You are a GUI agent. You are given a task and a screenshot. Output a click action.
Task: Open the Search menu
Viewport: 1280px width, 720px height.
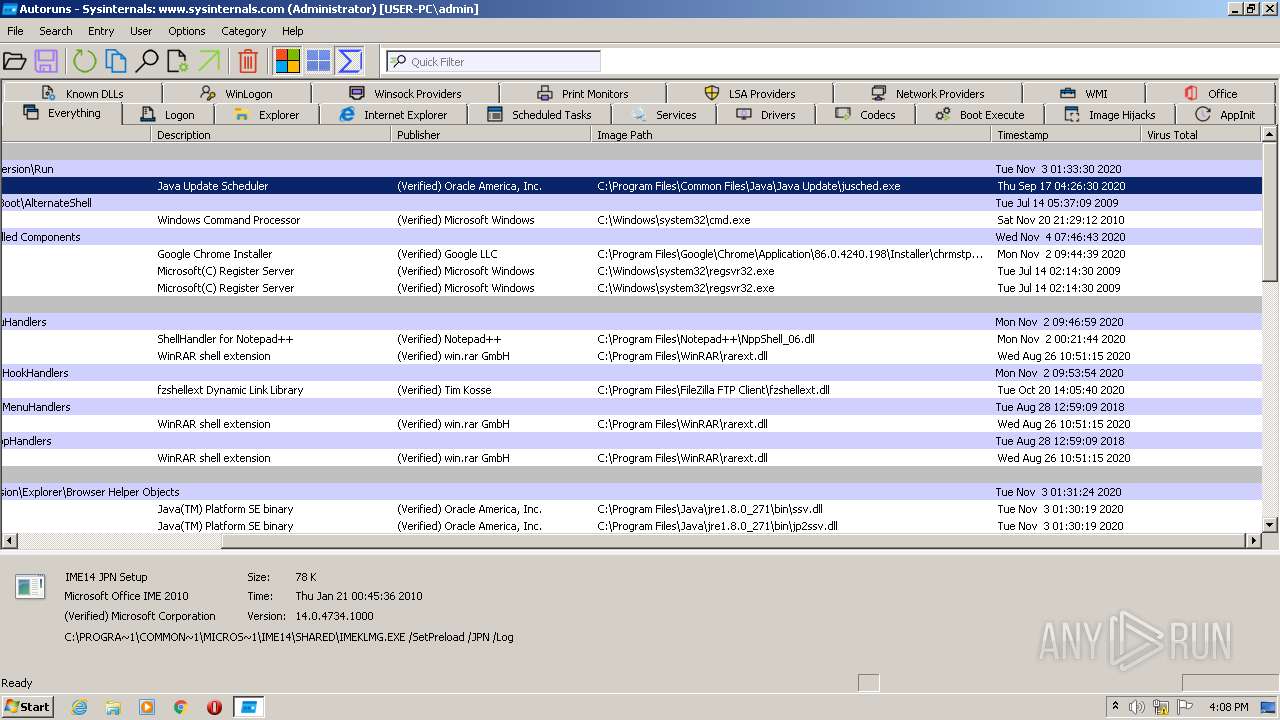[56, 31]
